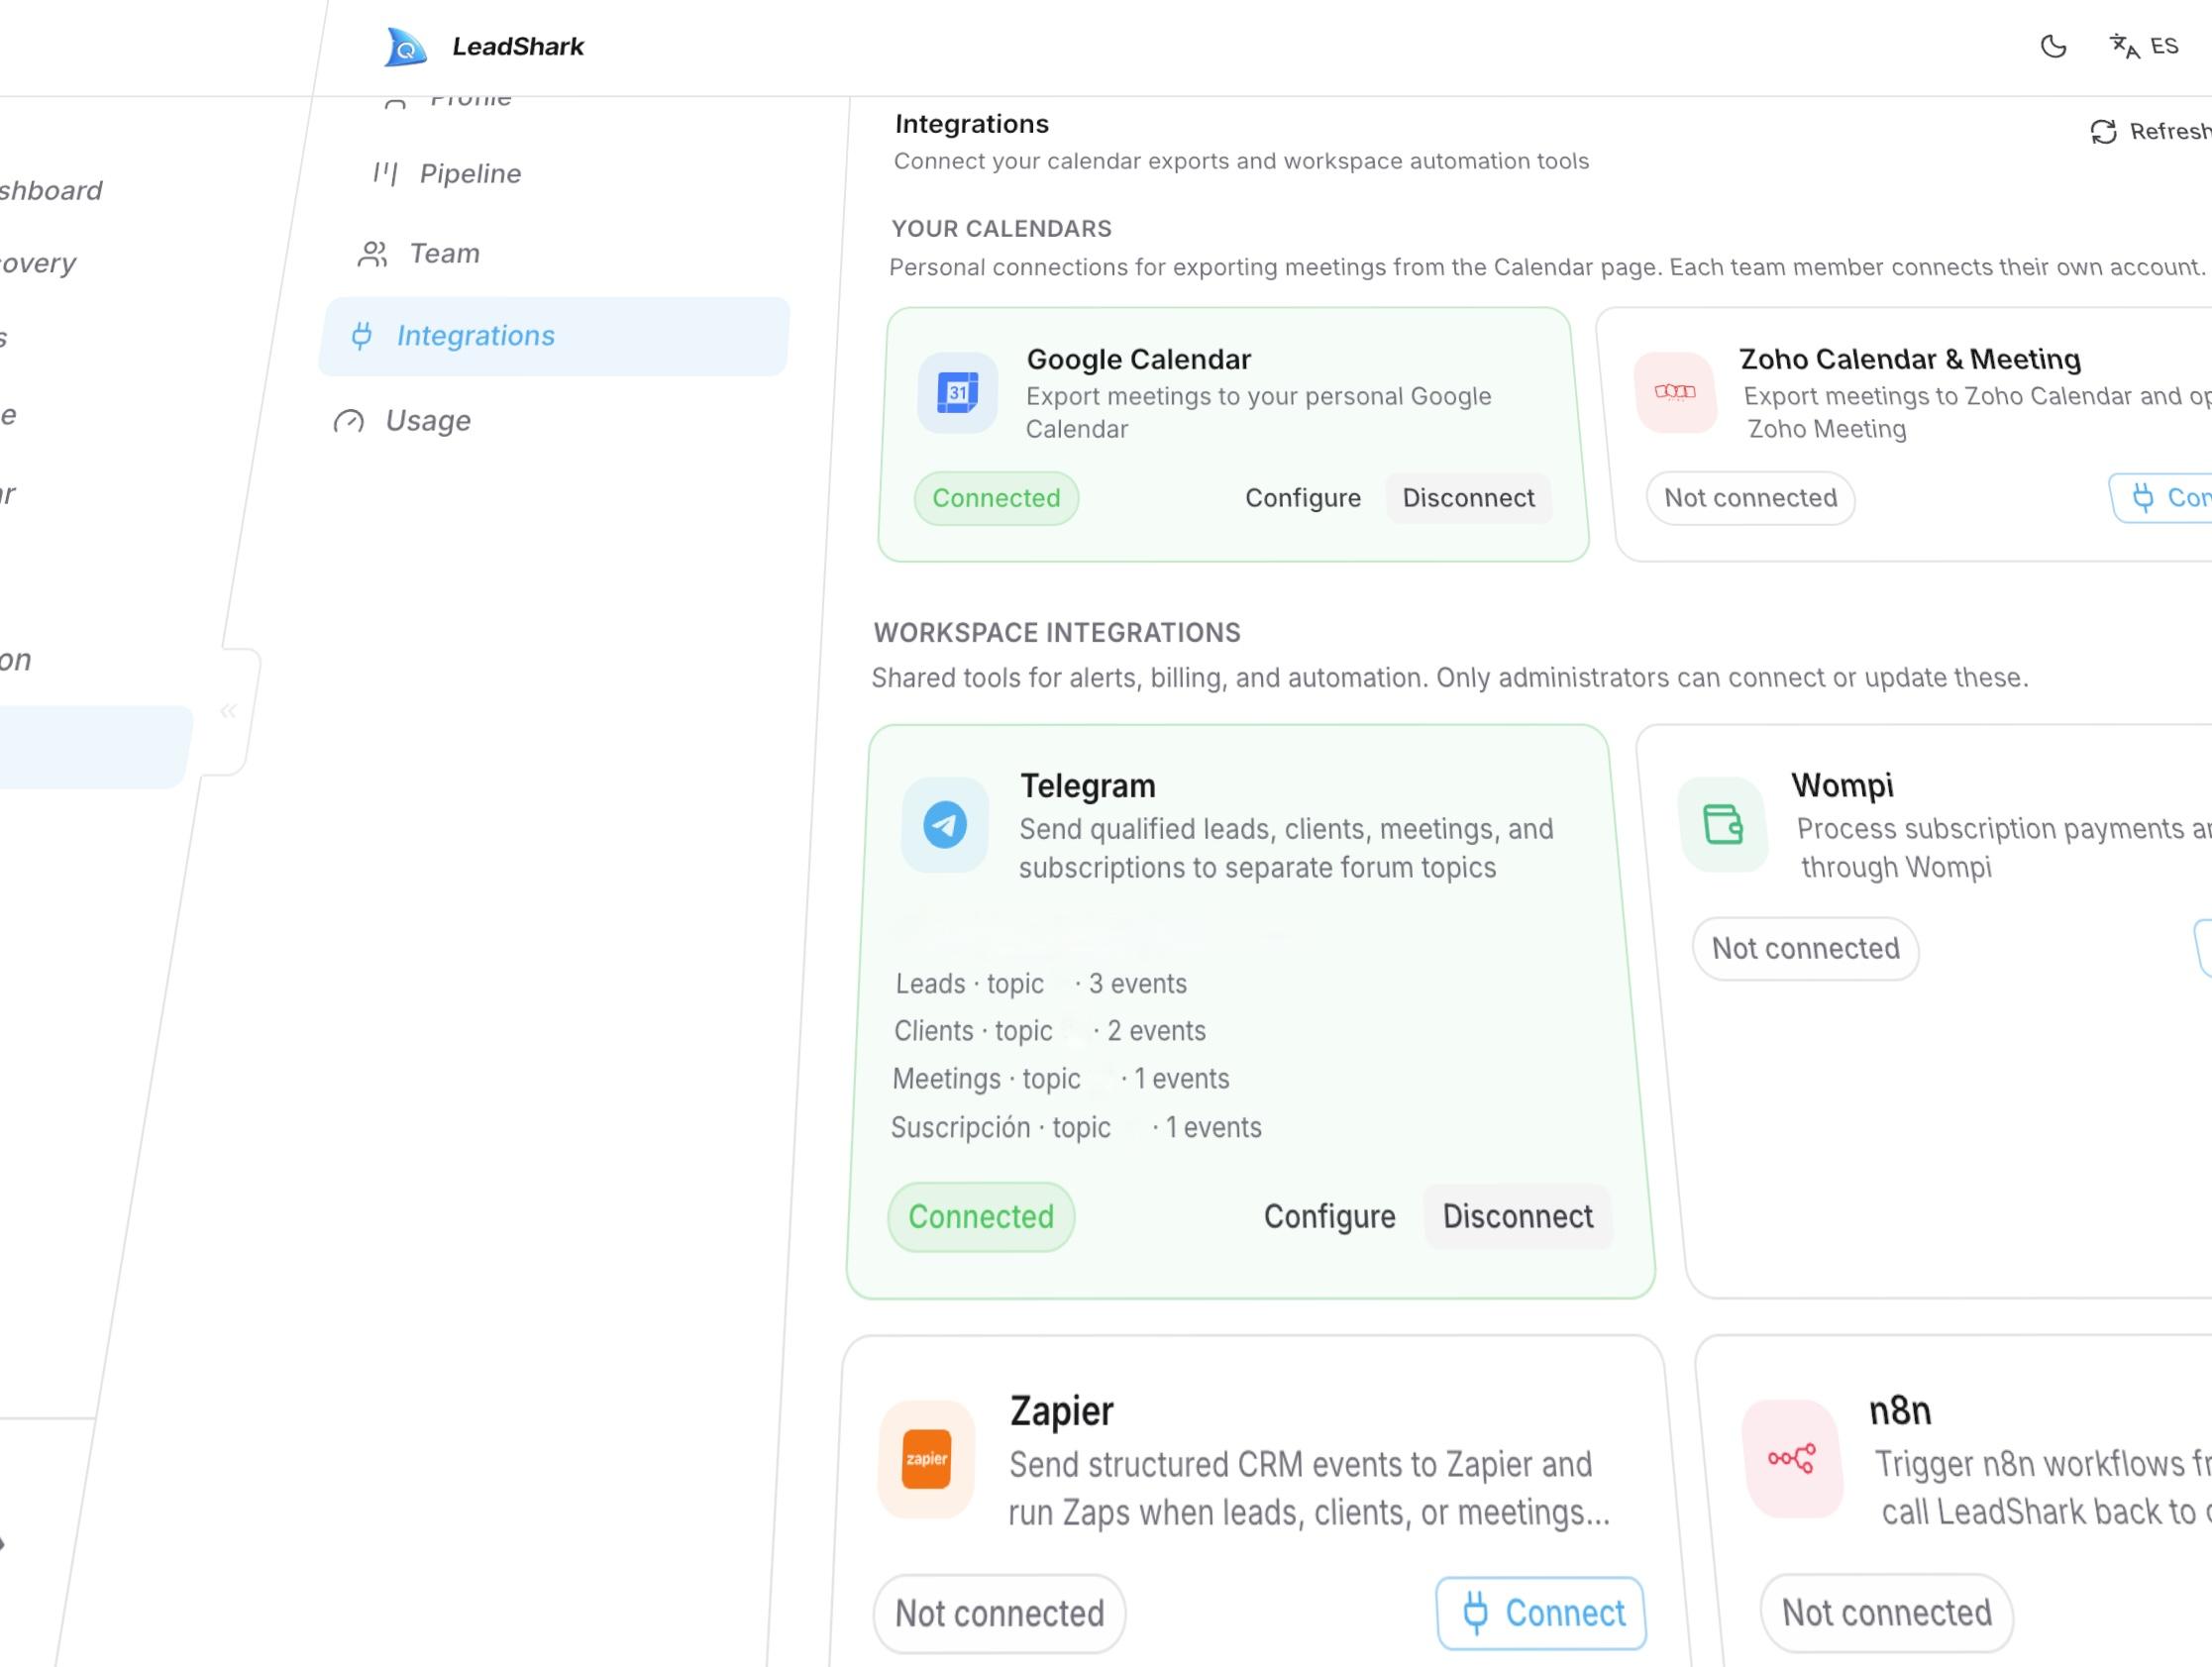Click the Team people icon
The width and height of the screenshot is (2212, 1667).
(372, 254)
